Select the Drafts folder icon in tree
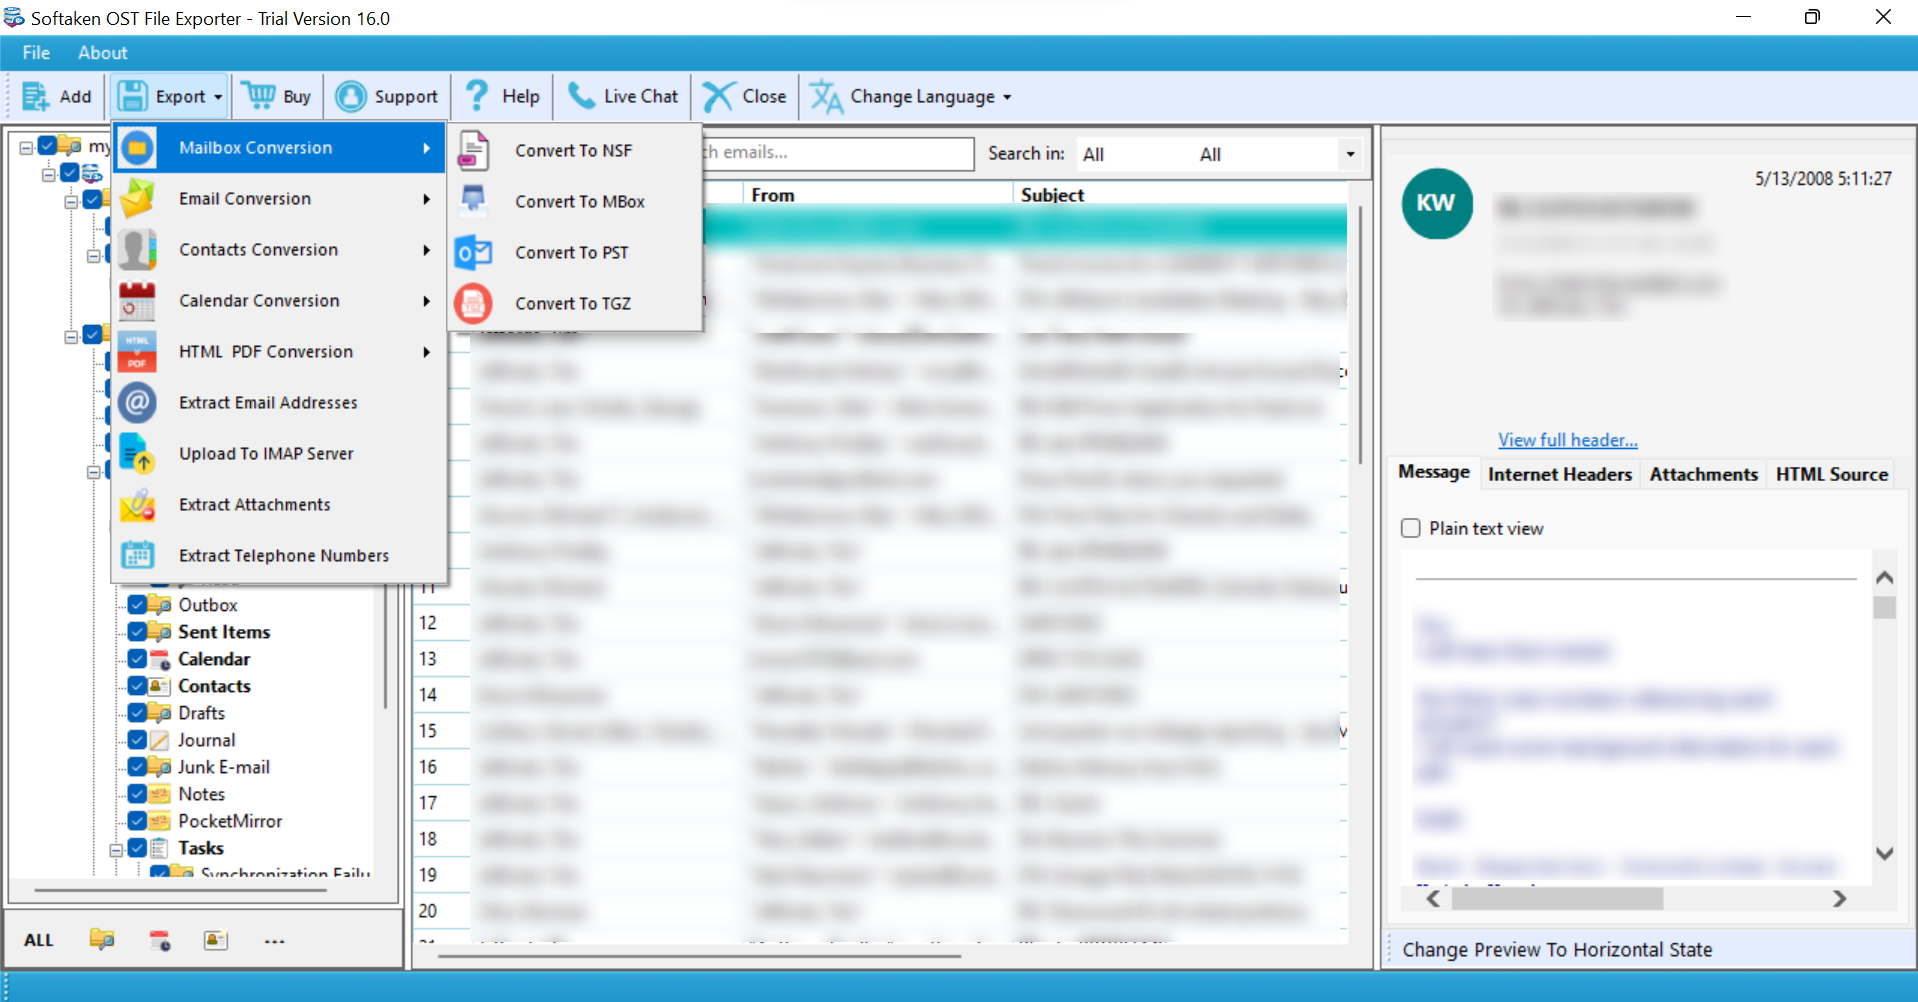 tap(160, 713)
